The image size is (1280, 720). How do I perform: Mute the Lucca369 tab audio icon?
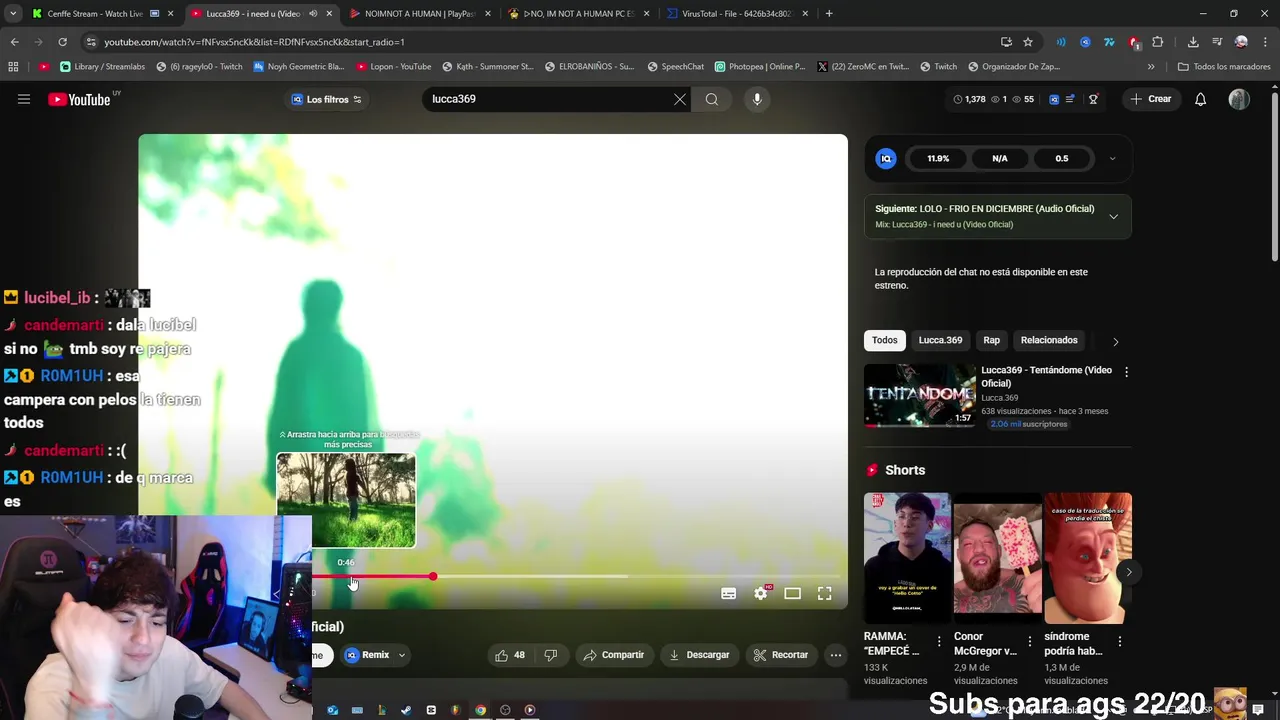pos(313,14)
